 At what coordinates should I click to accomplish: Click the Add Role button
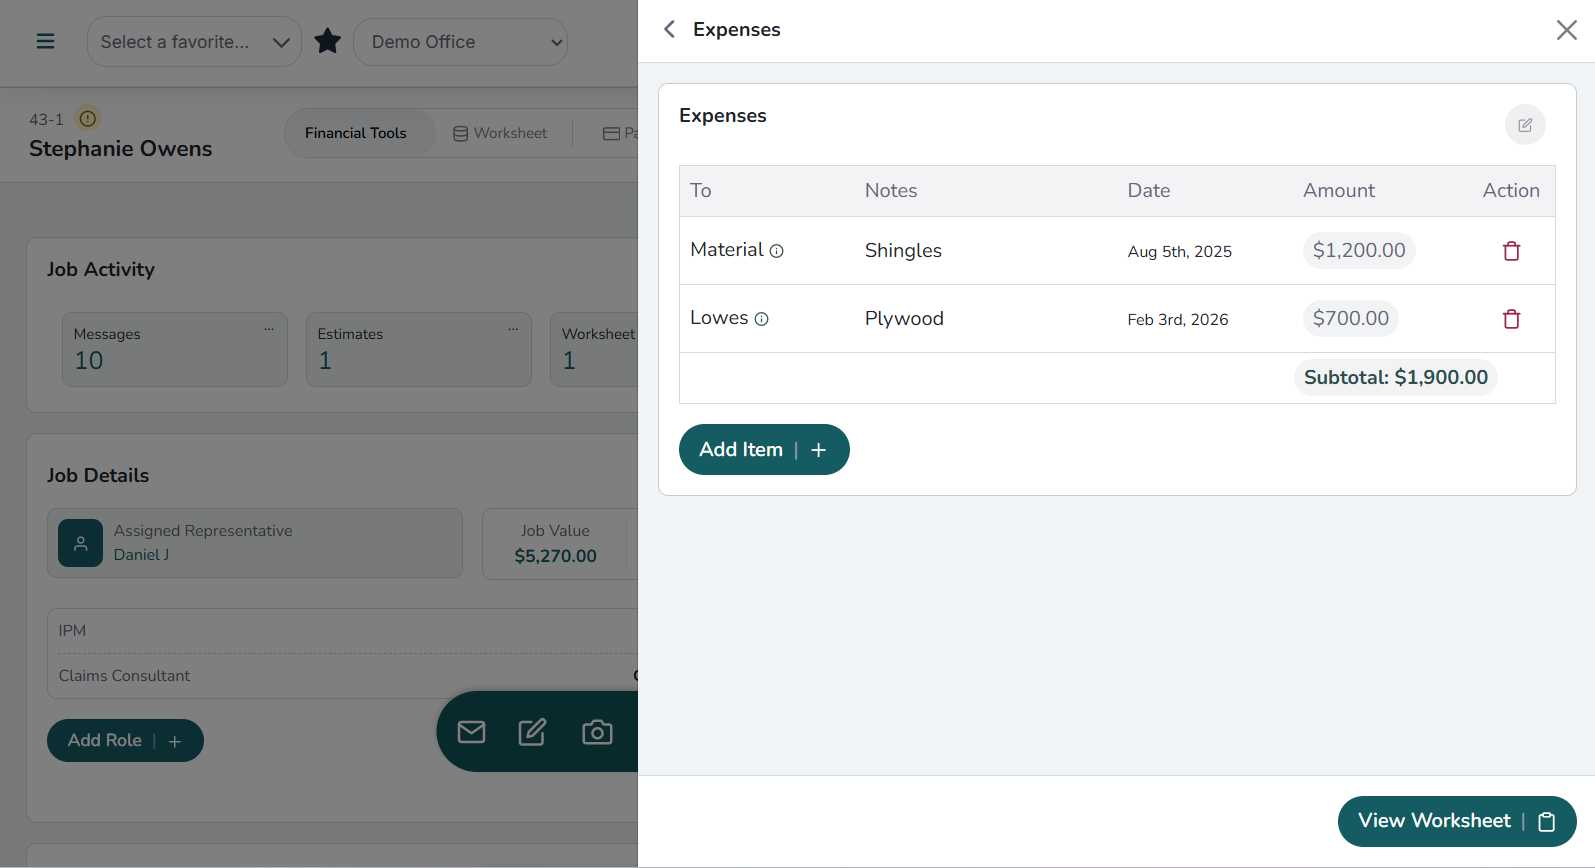tap(125, 741)
